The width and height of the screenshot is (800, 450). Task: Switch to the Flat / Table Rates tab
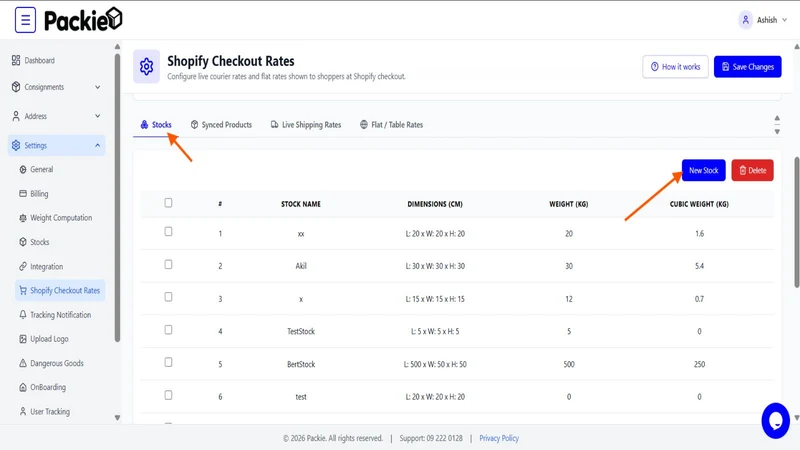pyautogui.click(x=391, y=124)
